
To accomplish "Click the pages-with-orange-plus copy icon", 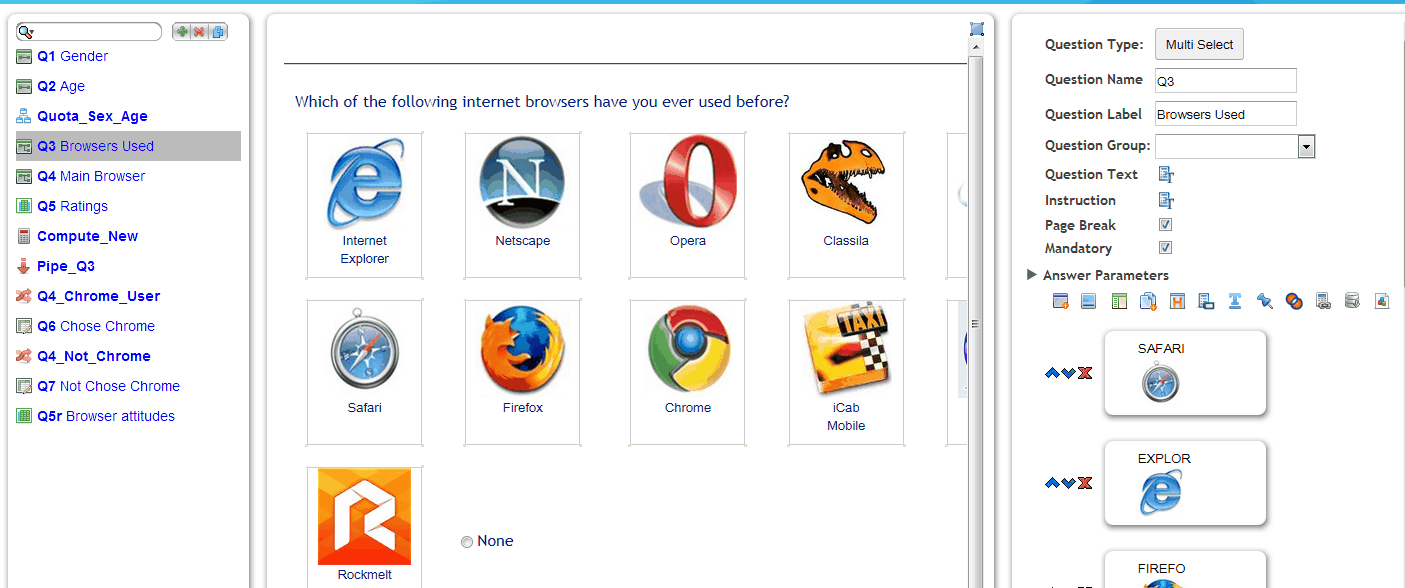I will click(x=1148, y=301).
